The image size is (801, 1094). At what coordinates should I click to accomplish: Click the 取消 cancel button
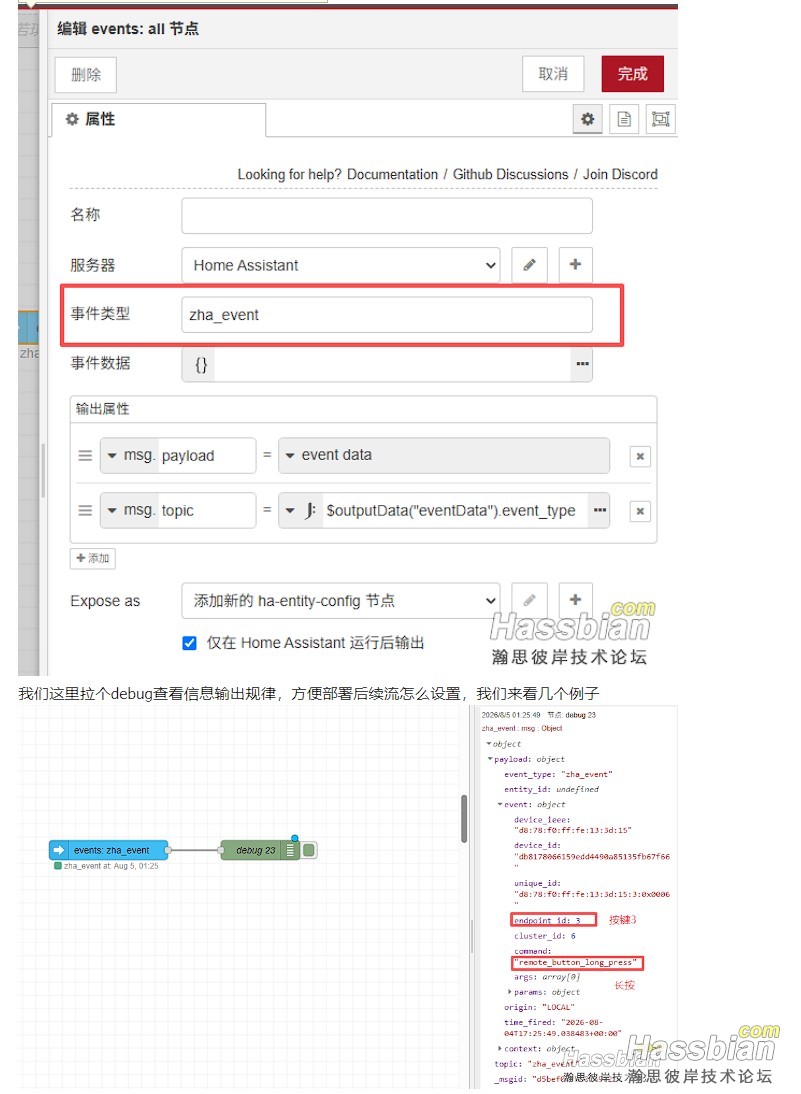(x=553, y=74)
